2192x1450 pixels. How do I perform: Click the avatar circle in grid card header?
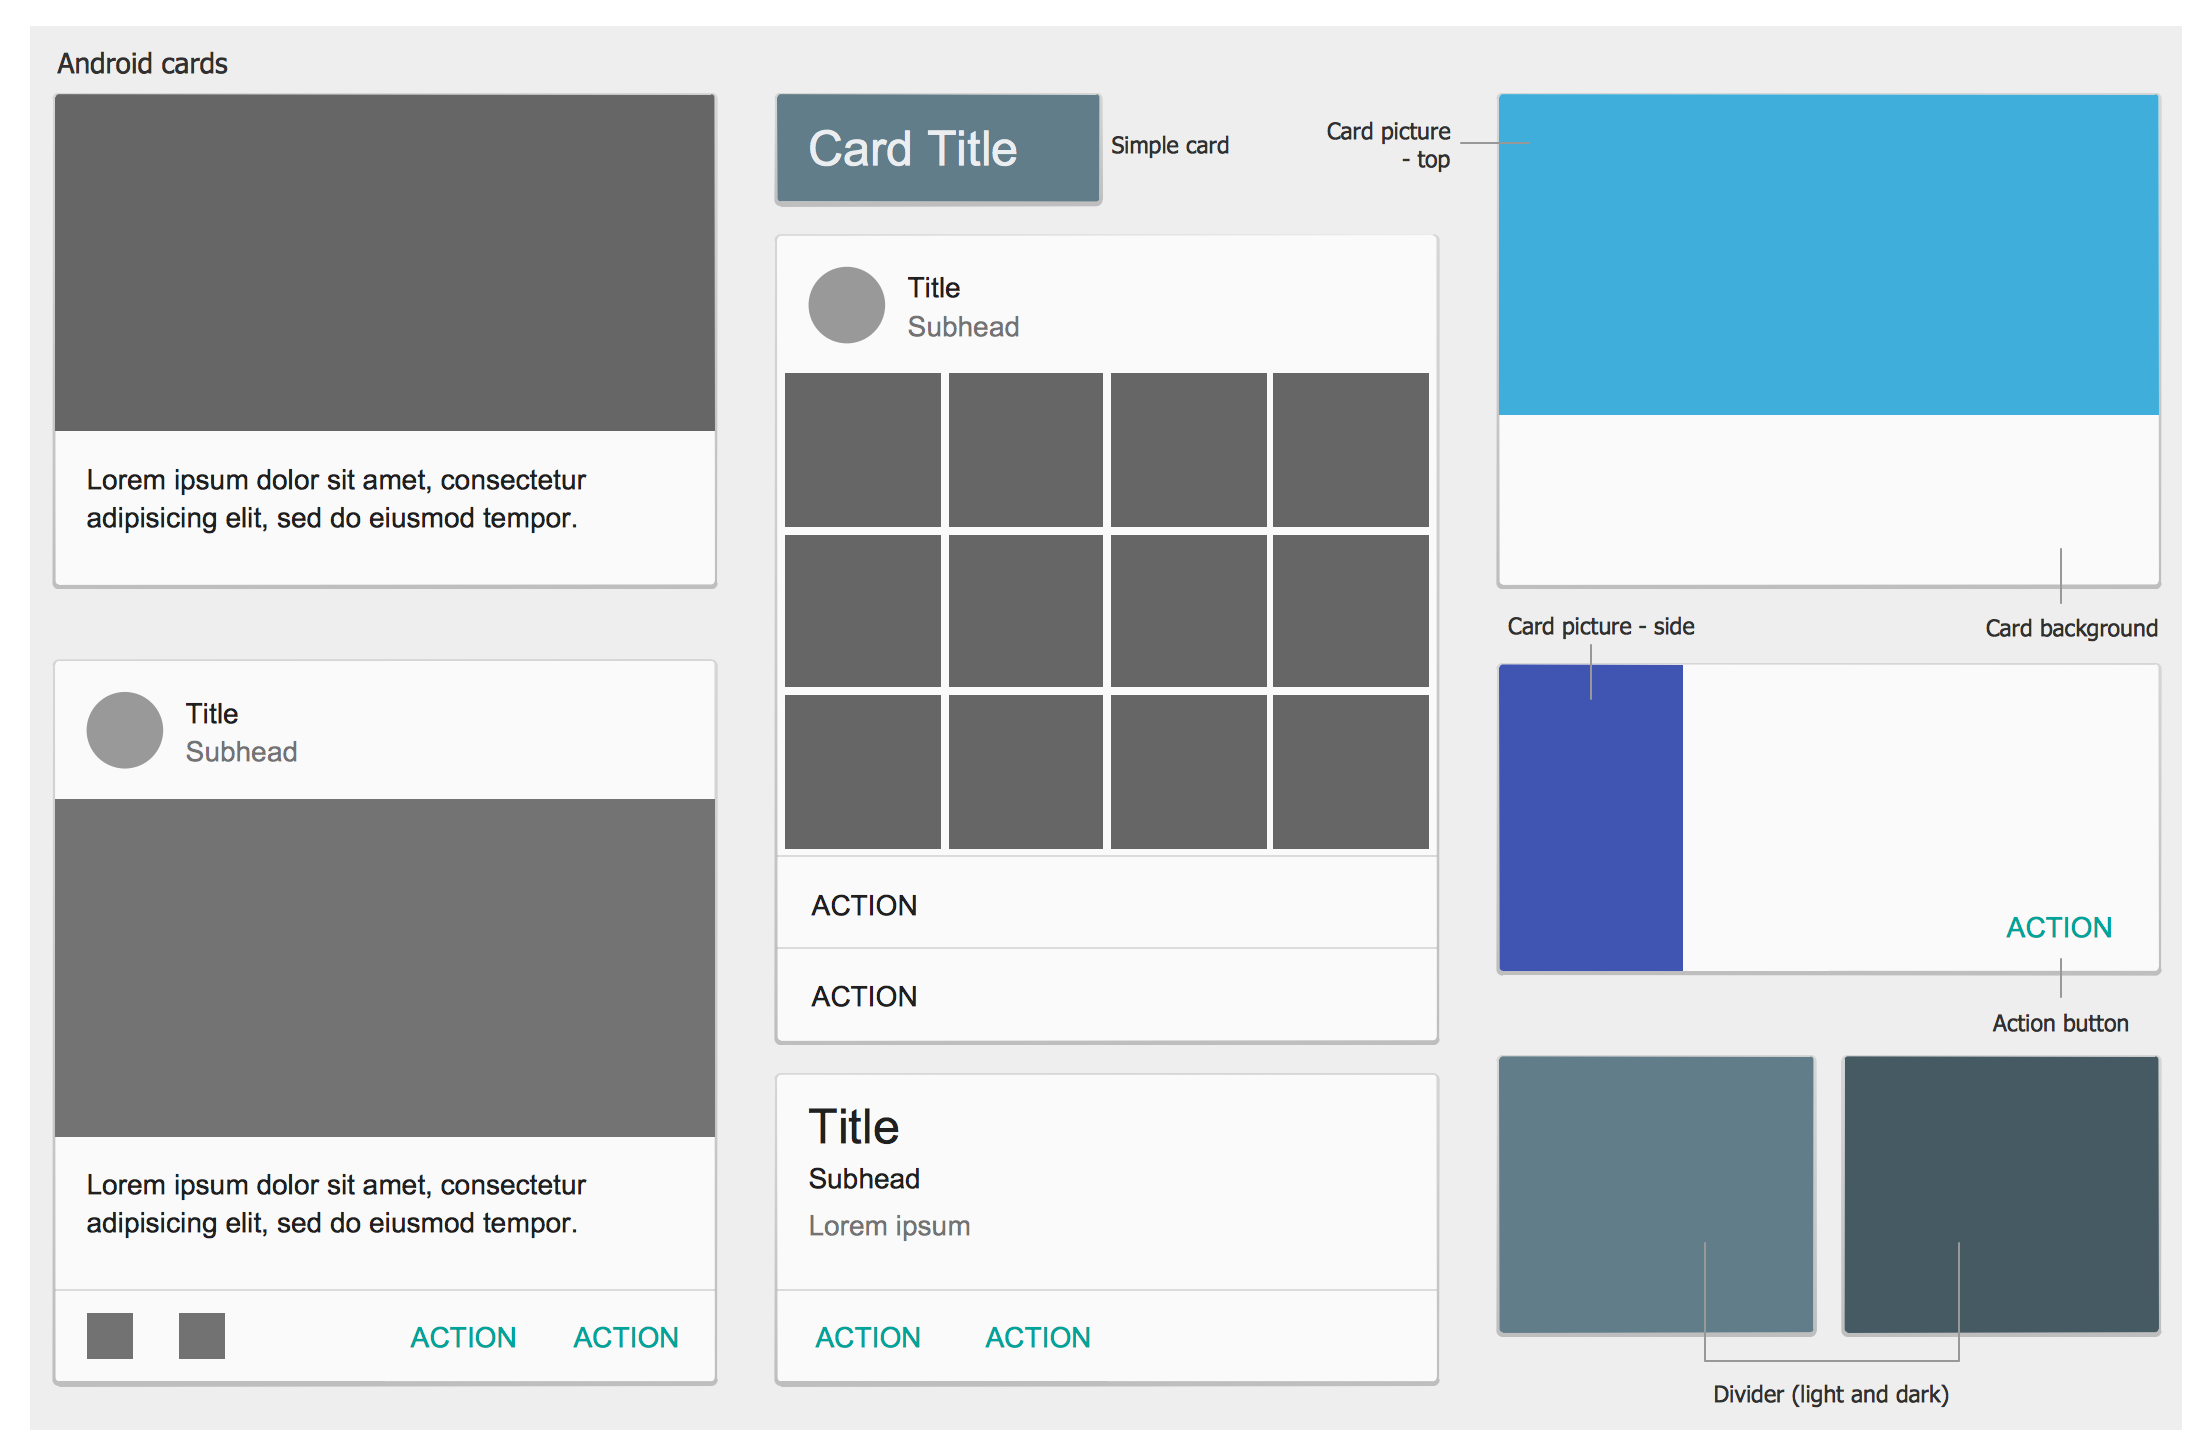[846, 305]
